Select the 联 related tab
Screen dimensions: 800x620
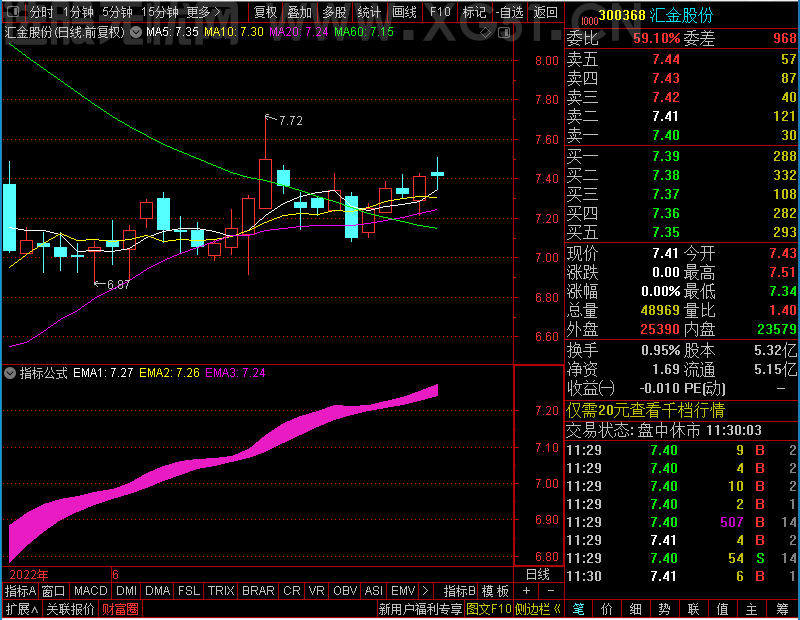click(693, 609)
